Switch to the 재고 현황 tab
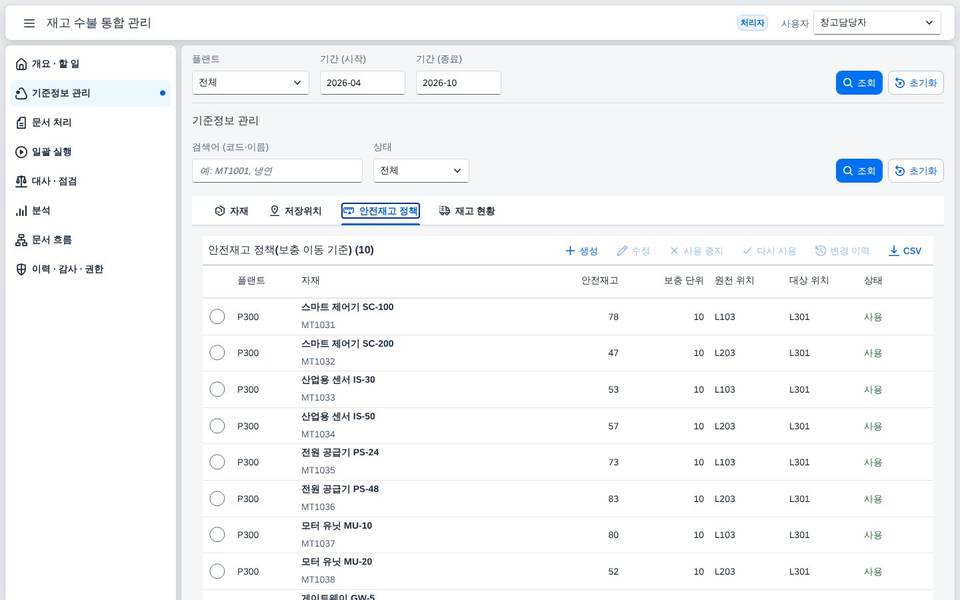 point(467,211)
